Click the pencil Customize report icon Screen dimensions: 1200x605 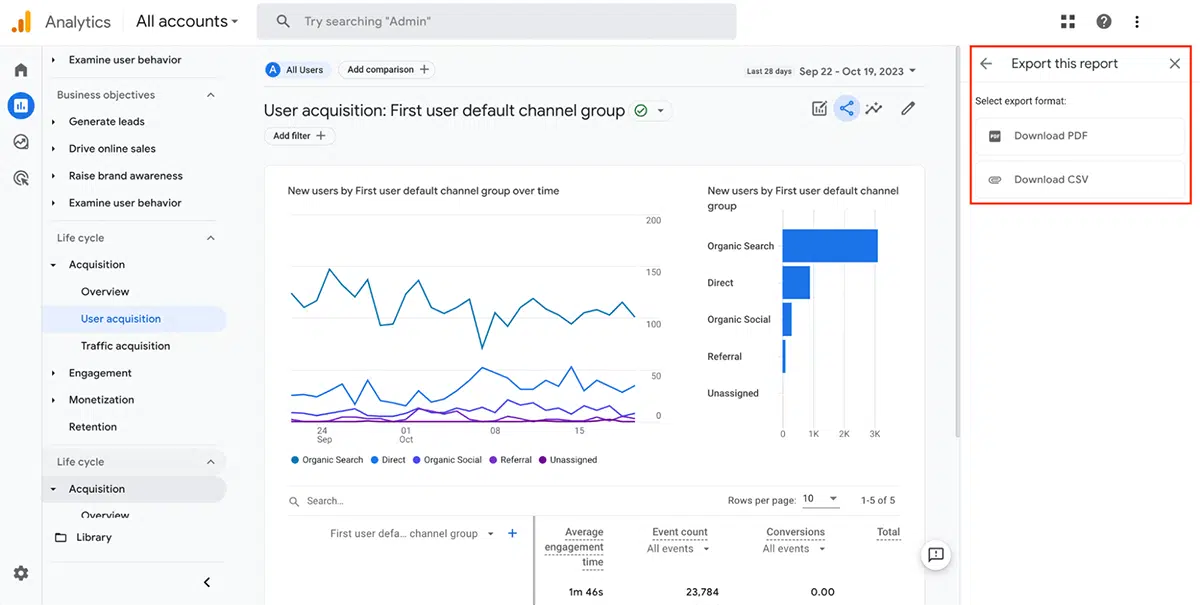[908, 108]
